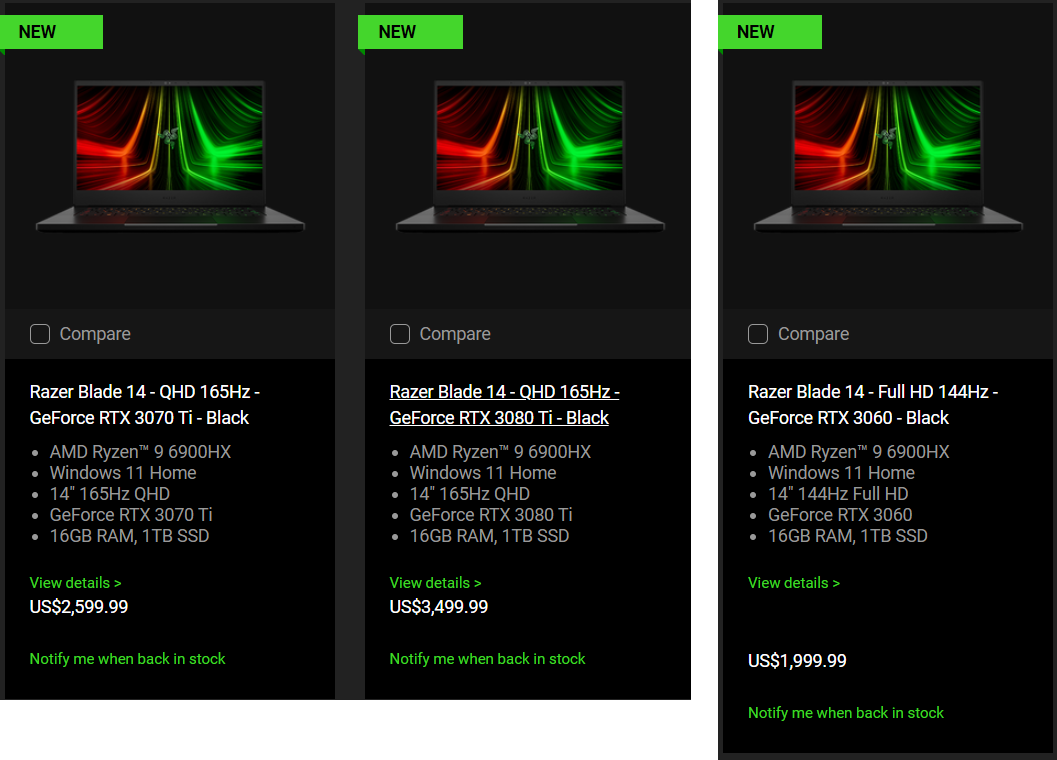Screen dimensions: 1057x760
Task: Click the 14" 144Hz Full HD spec
Action: [838, 494]
